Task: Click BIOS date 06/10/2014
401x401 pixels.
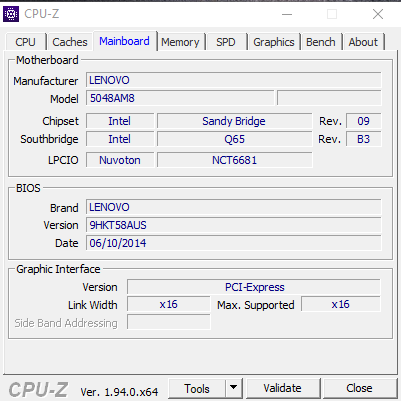Action: (x=233, y=243)
